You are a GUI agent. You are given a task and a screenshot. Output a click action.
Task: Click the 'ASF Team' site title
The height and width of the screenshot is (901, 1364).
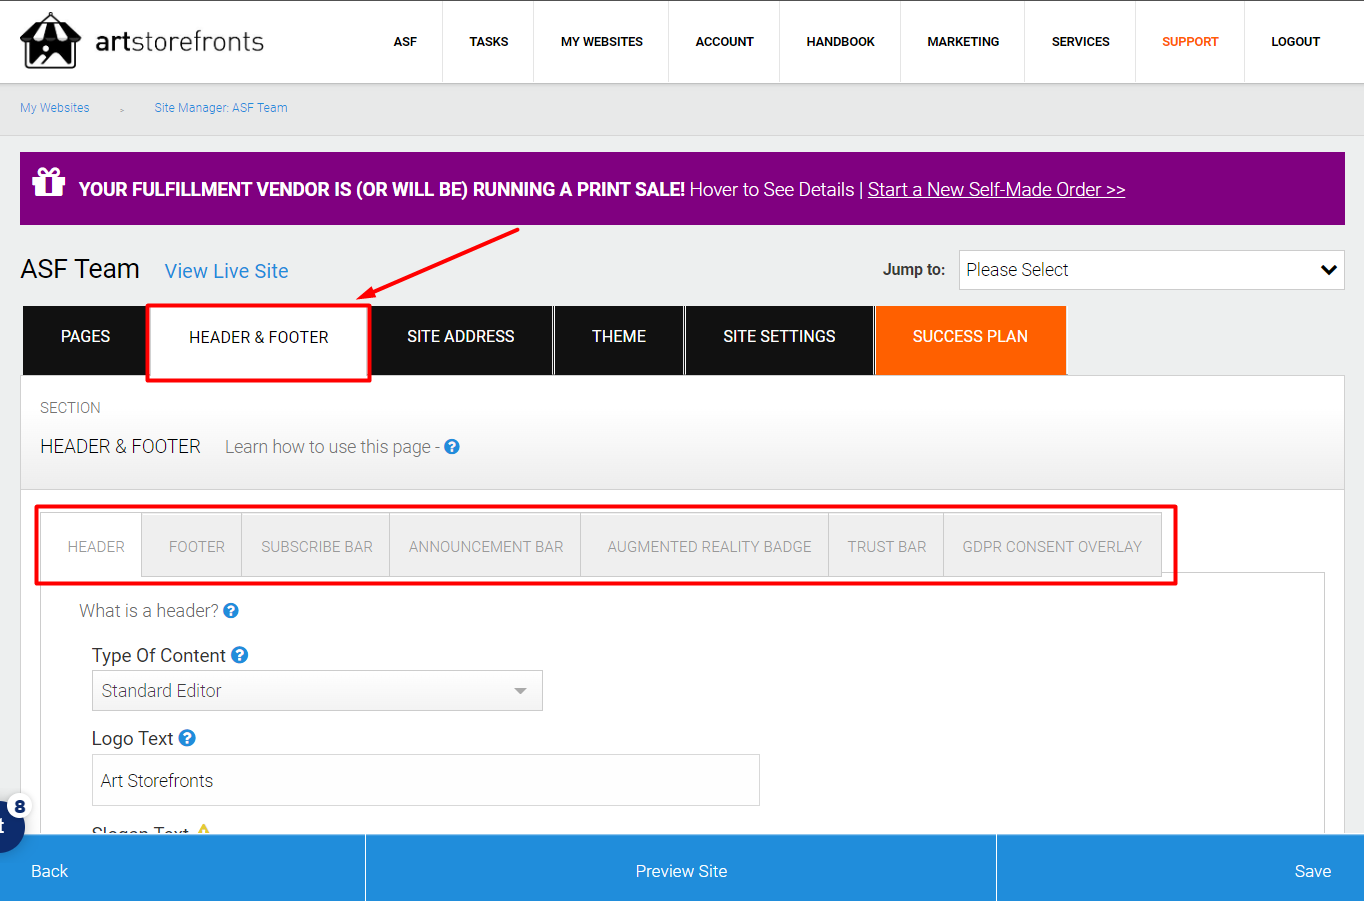click(x=80, y=269)
